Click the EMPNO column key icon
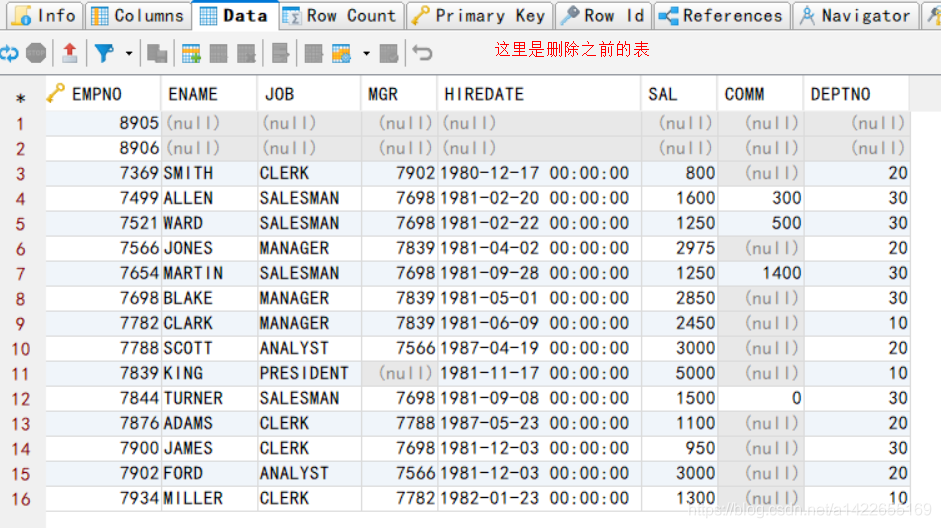This screenshot has width=941, height=528. point(56,93)
